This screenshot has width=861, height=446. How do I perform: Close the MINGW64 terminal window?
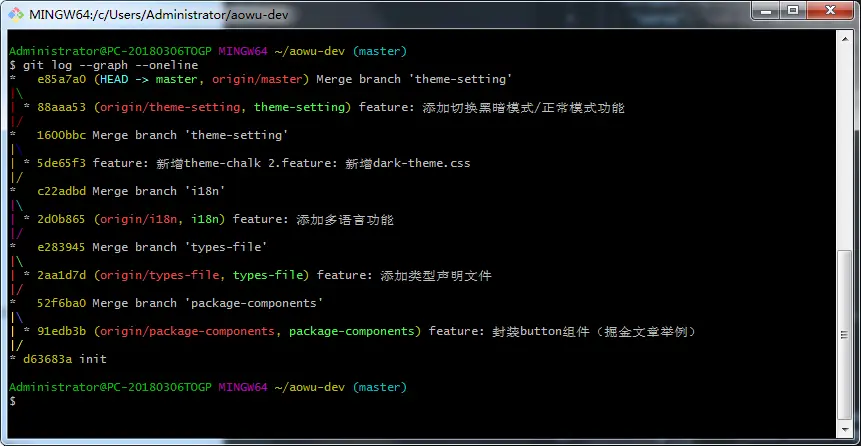tap(828, 10)
